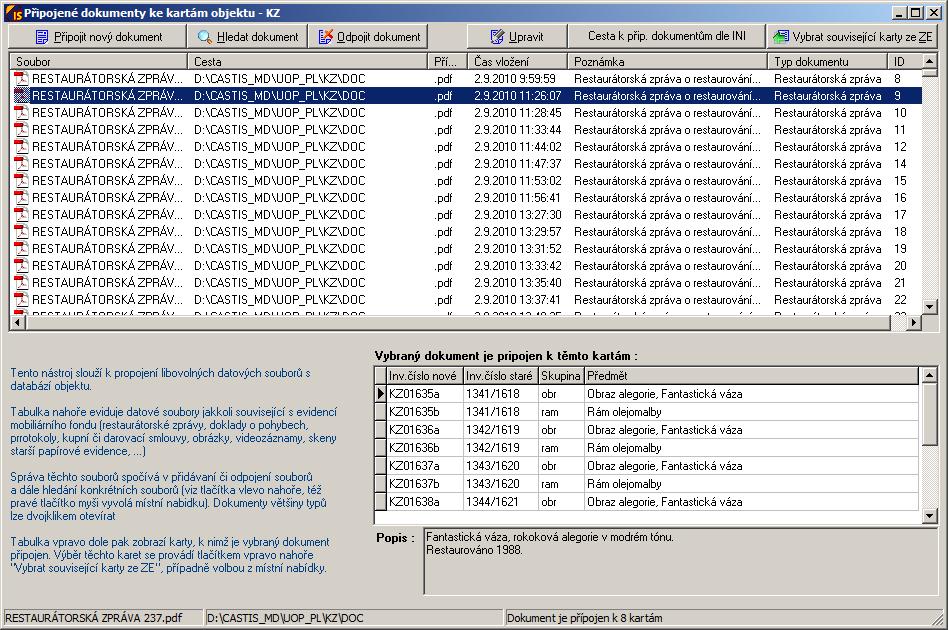Click Připojit nový dokument button
This screenshot has height=630, width=948.
click(97, 36)
